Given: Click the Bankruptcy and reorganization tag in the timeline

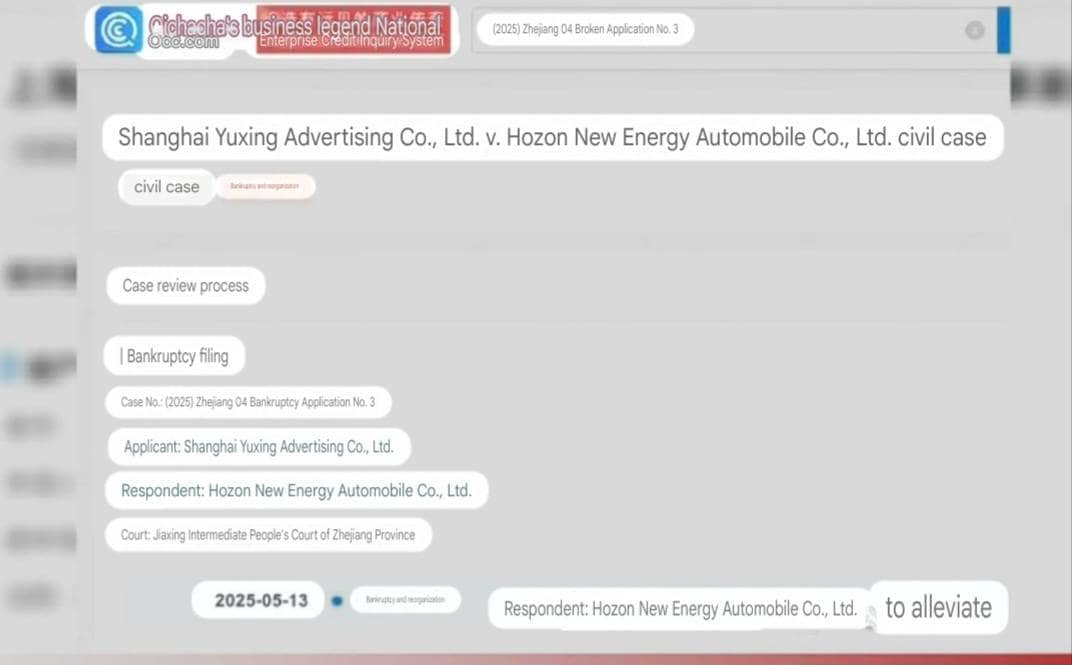Looking at the screenshot, I should pyautogui.click(x=405, y=599).
